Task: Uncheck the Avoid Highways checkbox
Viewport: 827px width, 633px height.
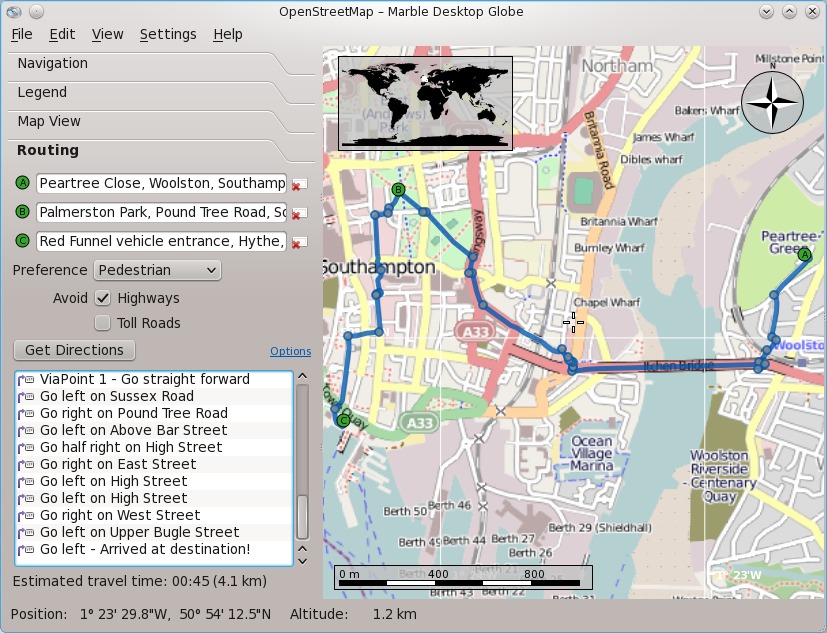Action: (x=102, y=298)
